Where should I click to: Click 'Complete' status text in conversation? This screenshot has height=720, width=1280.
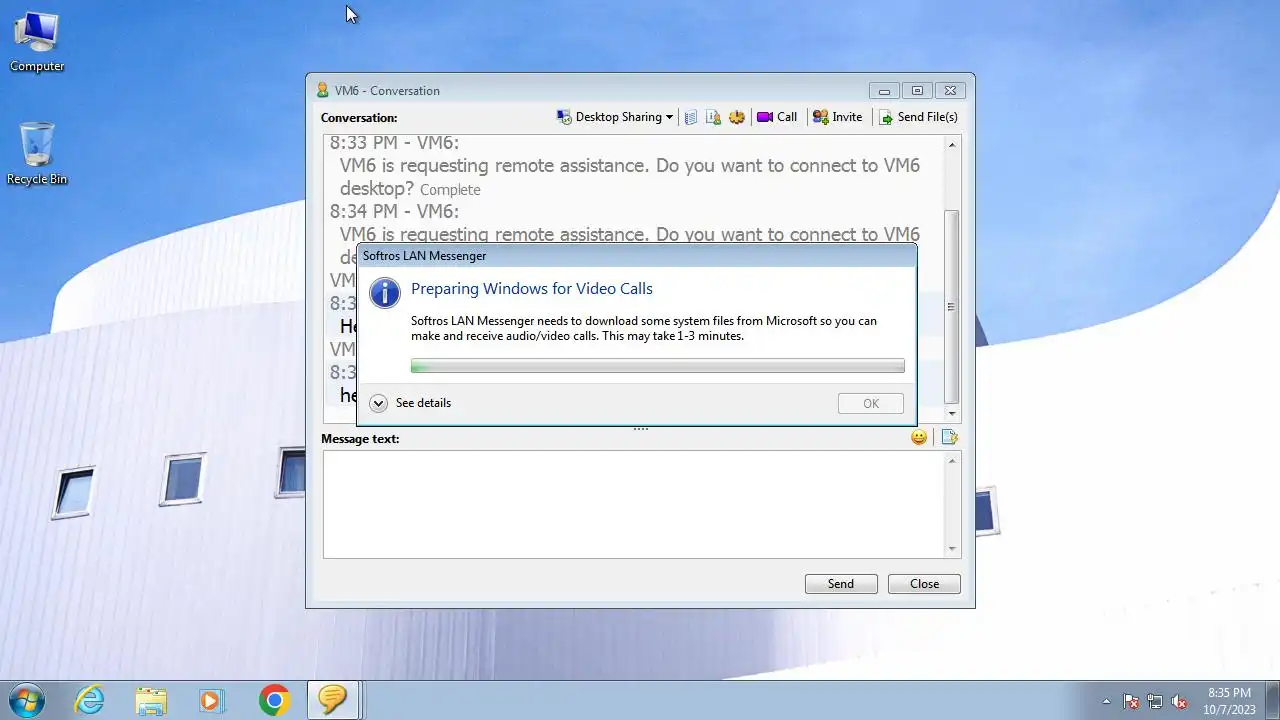coord(450,190)
